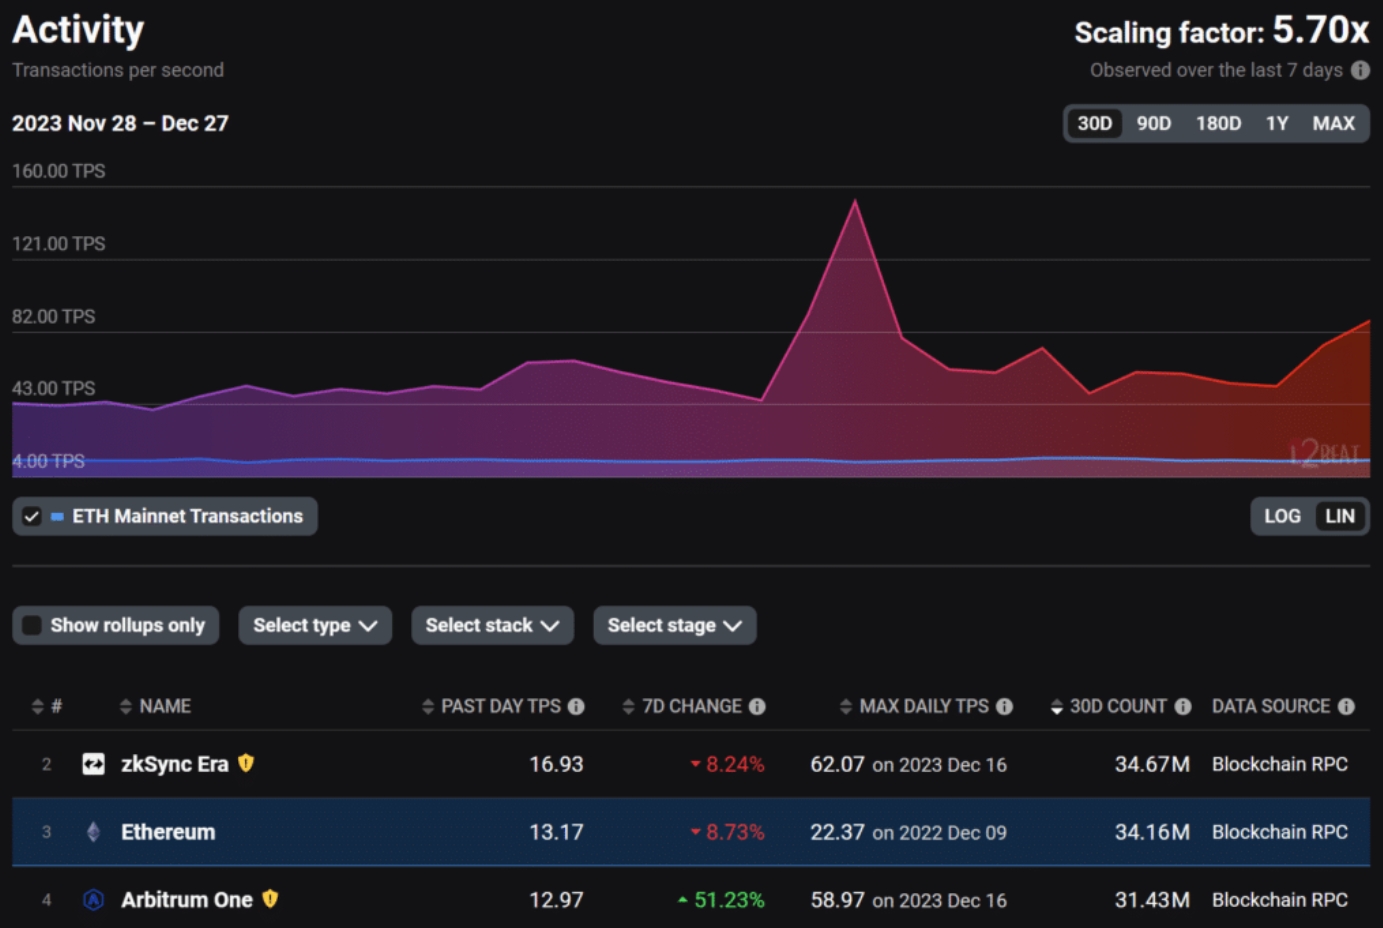1383x928 pixels.
Task: Sort by 30D COUNT arrows
Action: [1057, 706]
